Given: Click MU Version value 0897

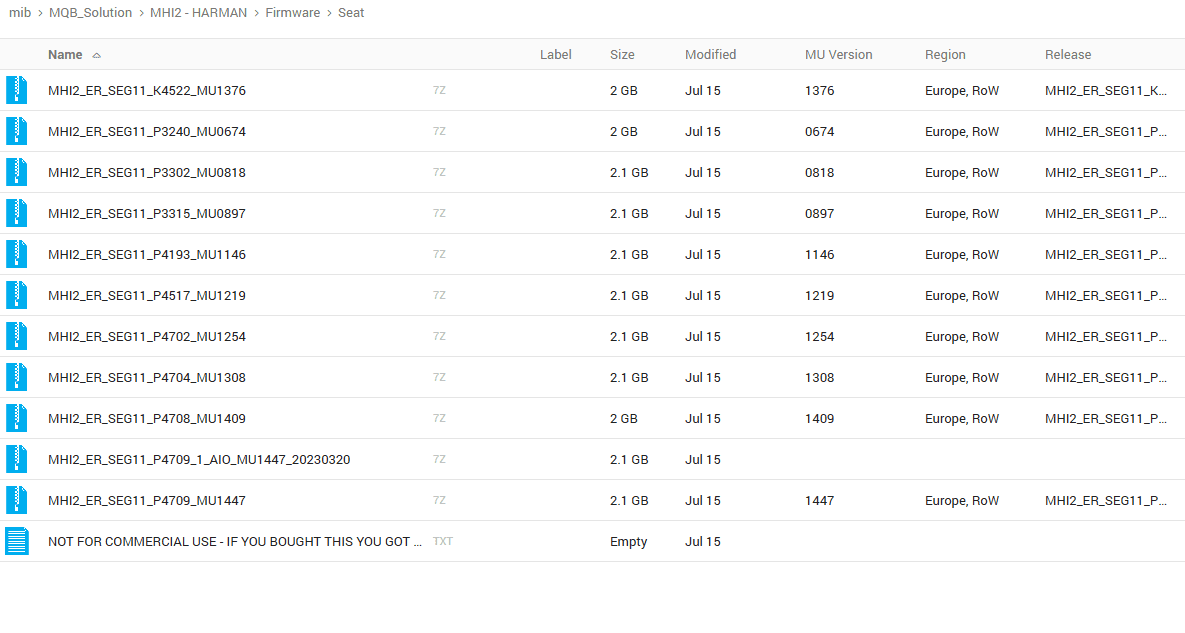Looking at the screenshot, I should (x=819, y=214).
